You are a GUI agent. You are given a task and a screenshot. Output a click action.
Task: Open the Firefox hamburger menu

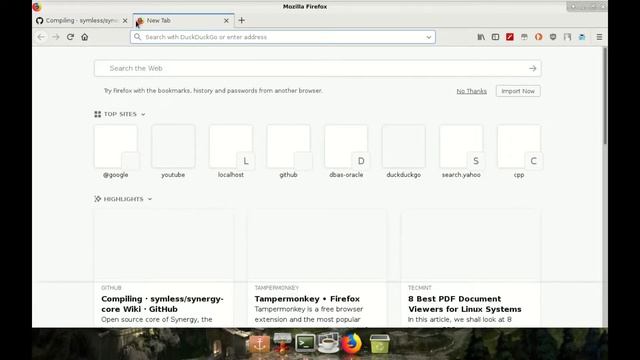pos(599,37)
